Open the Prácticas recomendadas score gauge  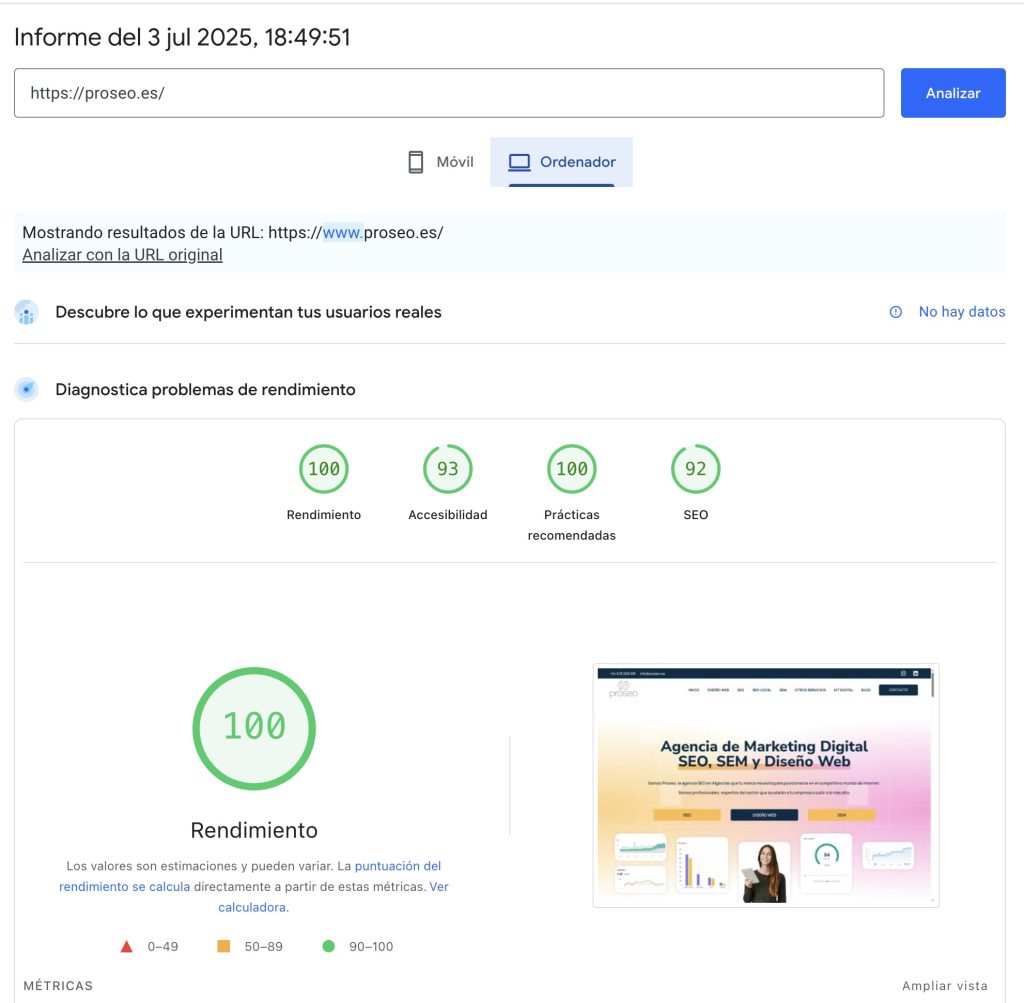coord(572,469)
